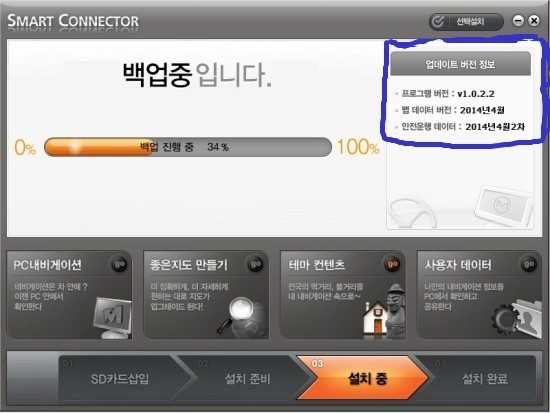Click the go button on 사용자 데이터 card
Image resolution: width=550 pixels, height=413 pixels.
[529, 264]
